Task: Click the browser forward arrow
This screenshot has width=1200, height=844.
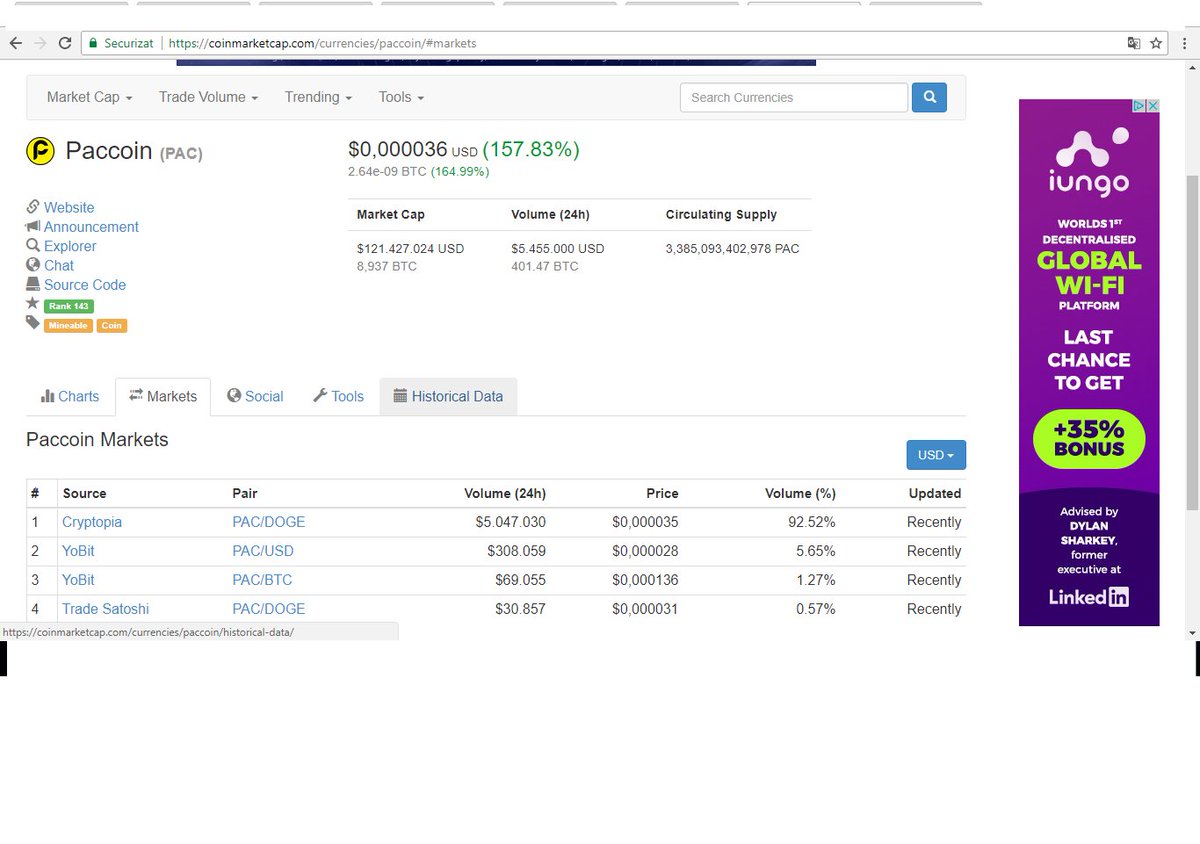Action: pyautogui.click(x=40, y=43)
